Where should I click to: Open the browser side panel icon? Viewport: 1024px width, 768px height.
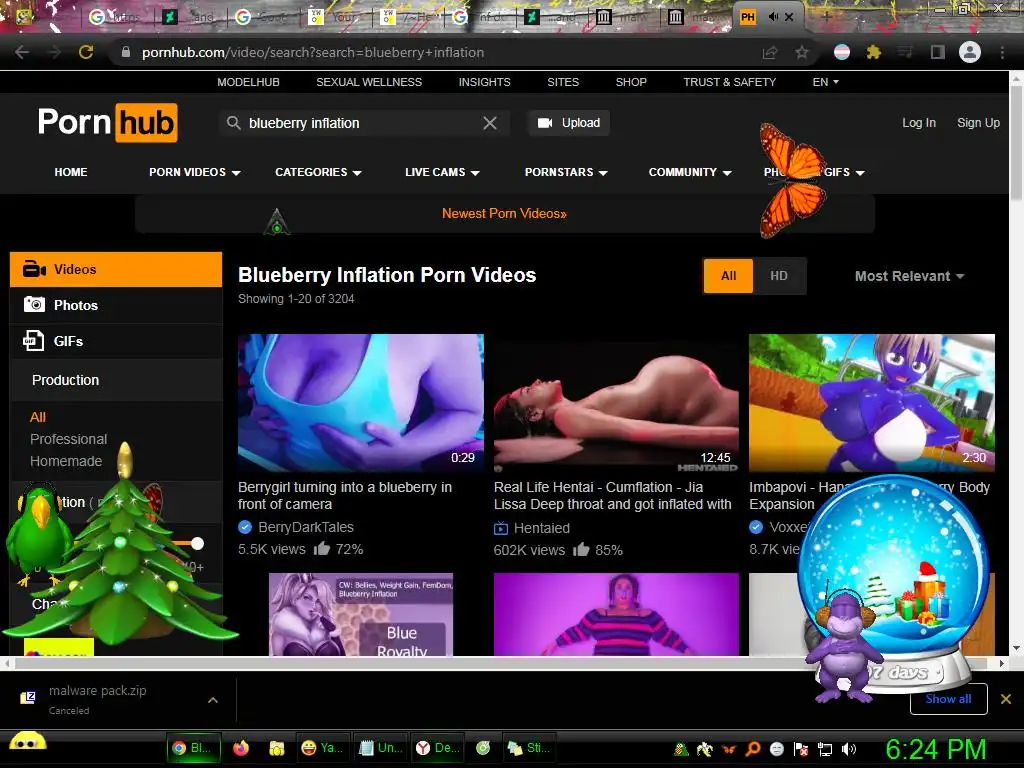click(x=938, y=52)
